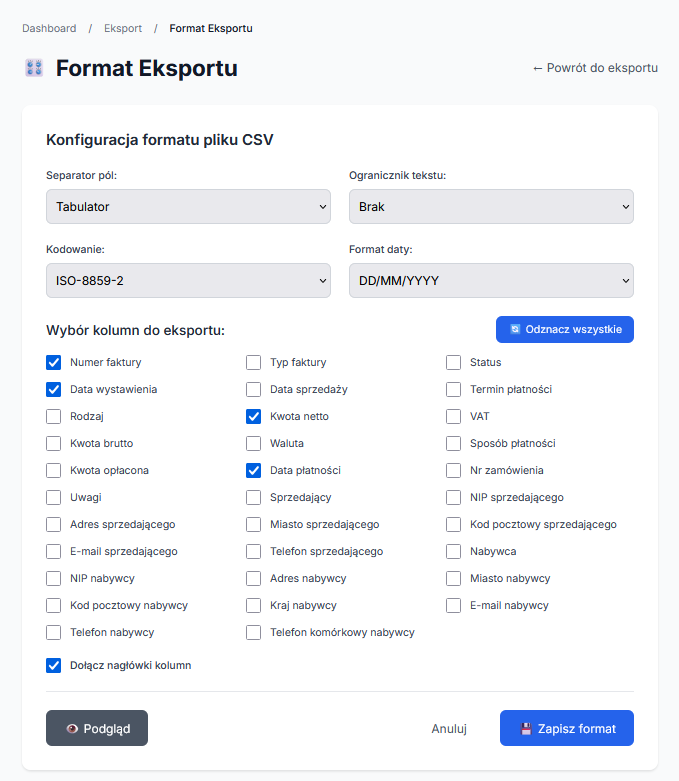Click the Zapisz format button

click(566, 729)
